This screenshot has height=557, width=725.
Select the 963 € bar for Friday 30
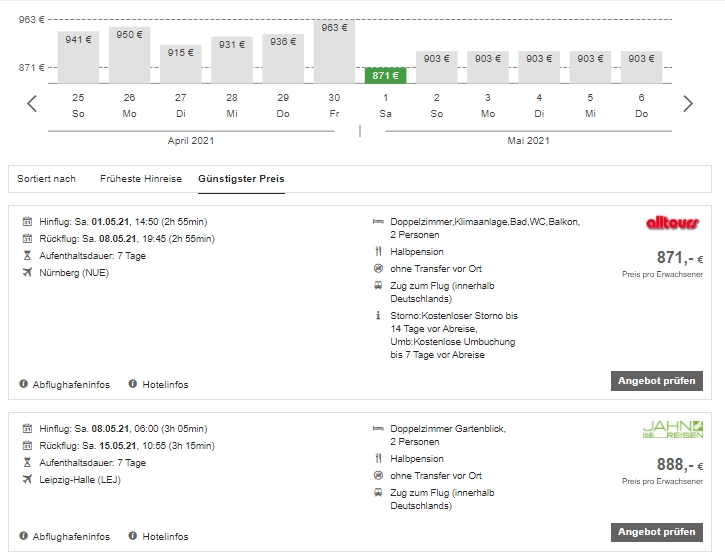(x=334, y=52)
